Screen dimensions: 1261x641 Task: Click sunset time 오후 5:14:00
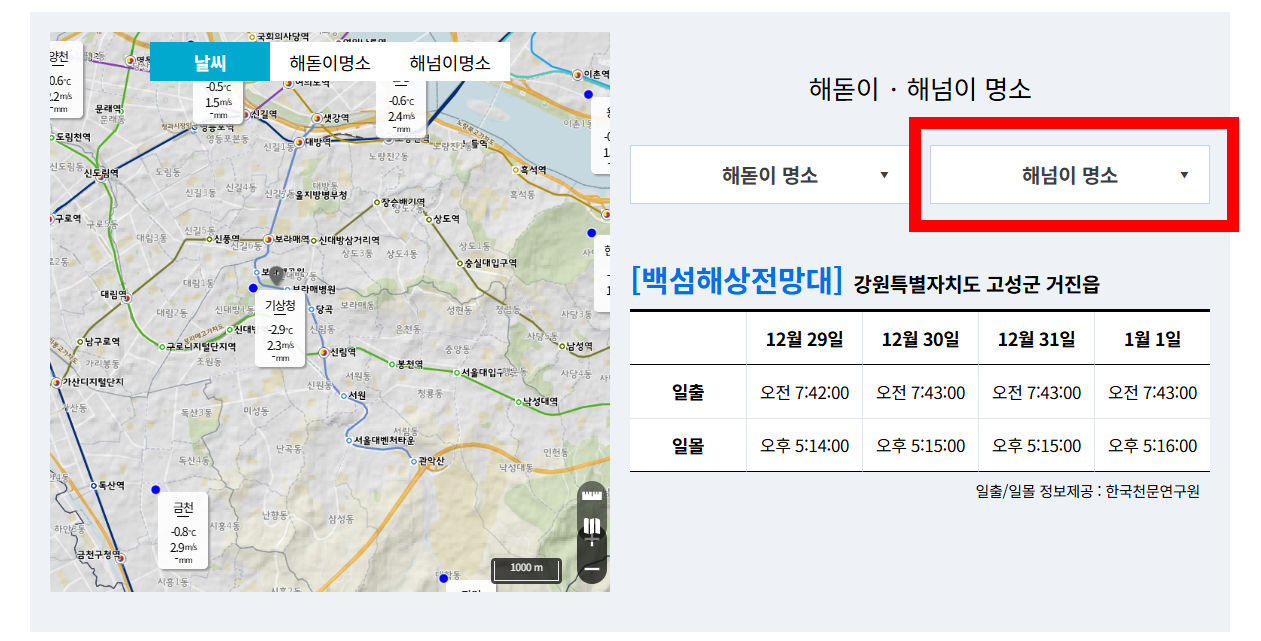click(804, 446)
